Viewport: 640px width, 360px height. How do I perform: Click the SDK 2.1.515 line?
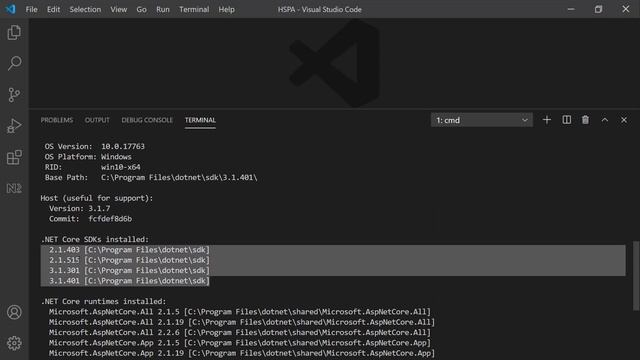(x=129, y=260)
